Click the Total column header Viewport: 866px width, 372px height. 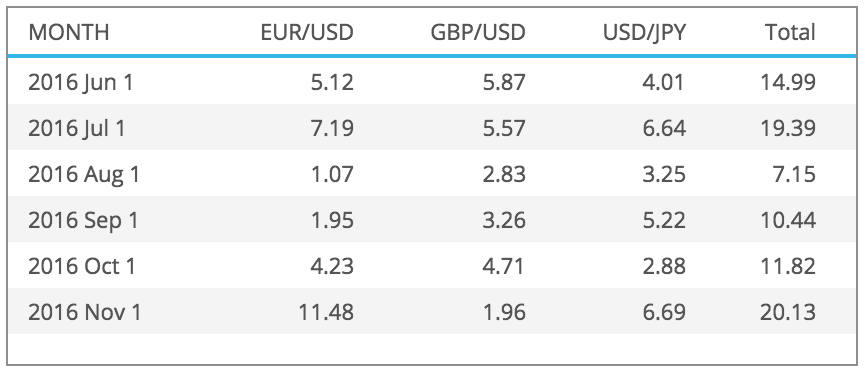point(790,33)
